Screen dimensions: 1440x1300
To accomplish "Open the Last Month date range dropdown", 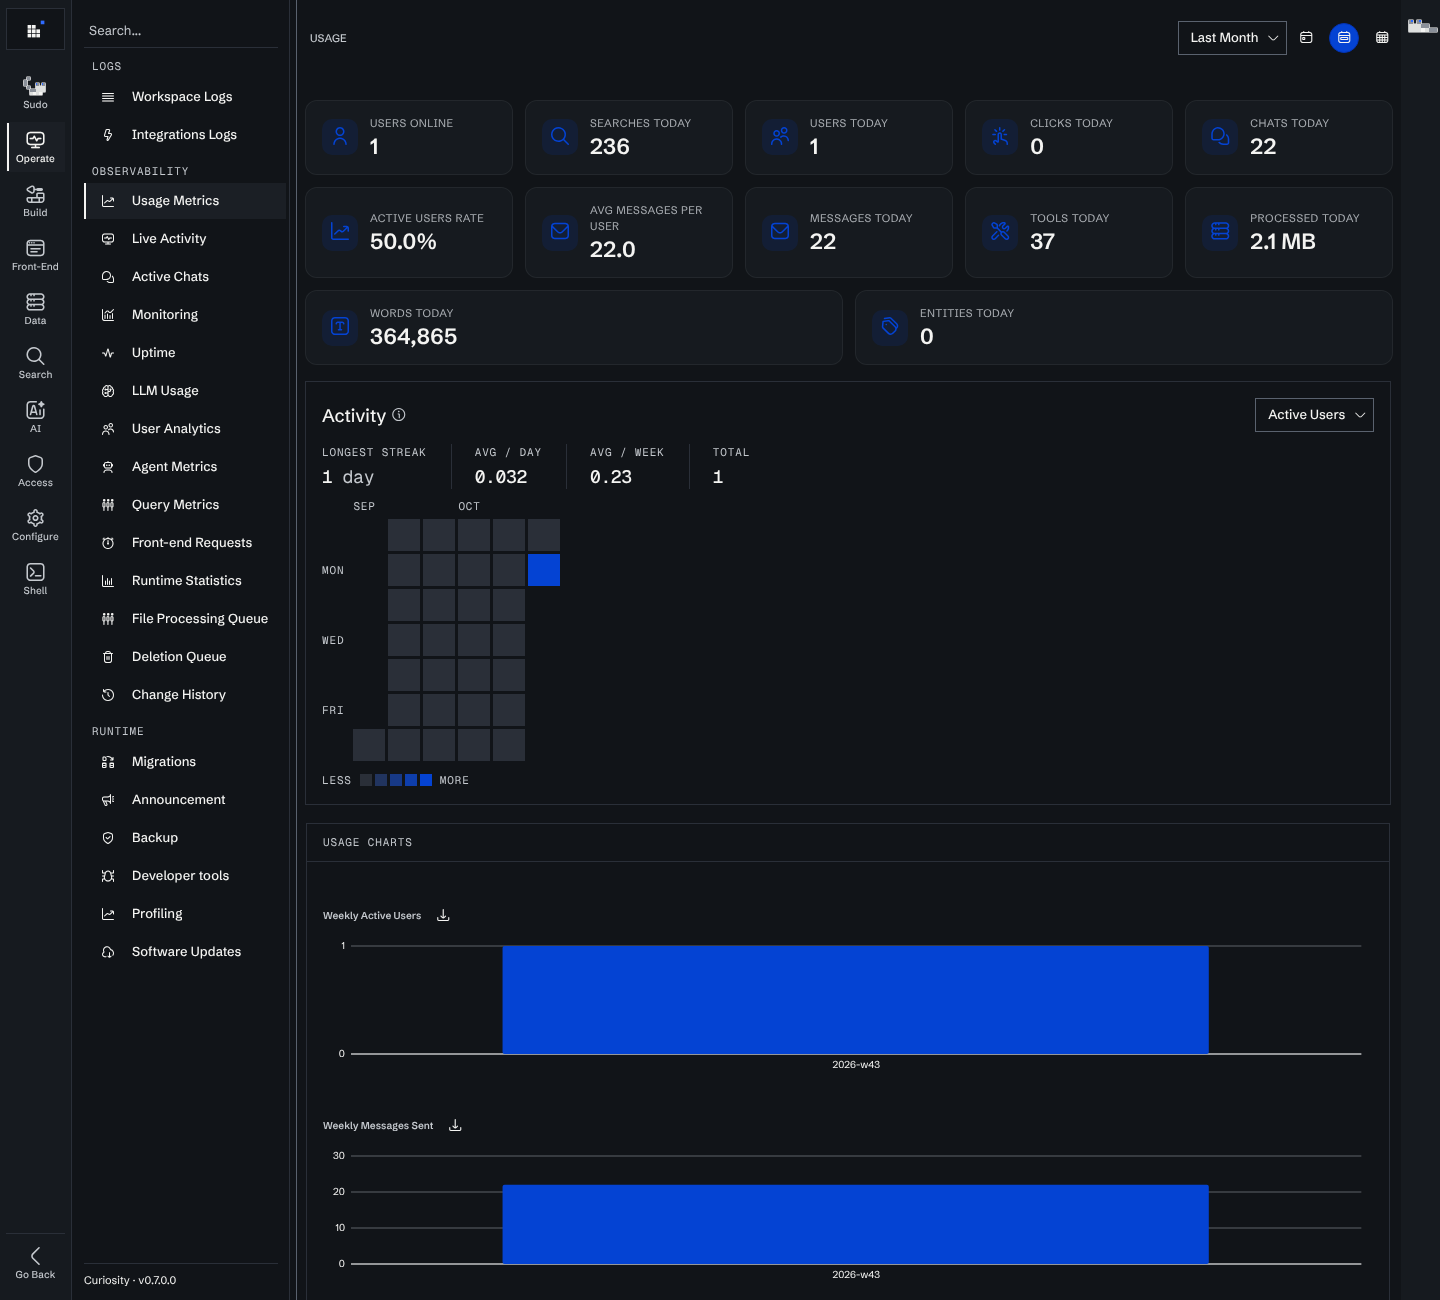I will pyautogui.click(x=1232, y=37).
